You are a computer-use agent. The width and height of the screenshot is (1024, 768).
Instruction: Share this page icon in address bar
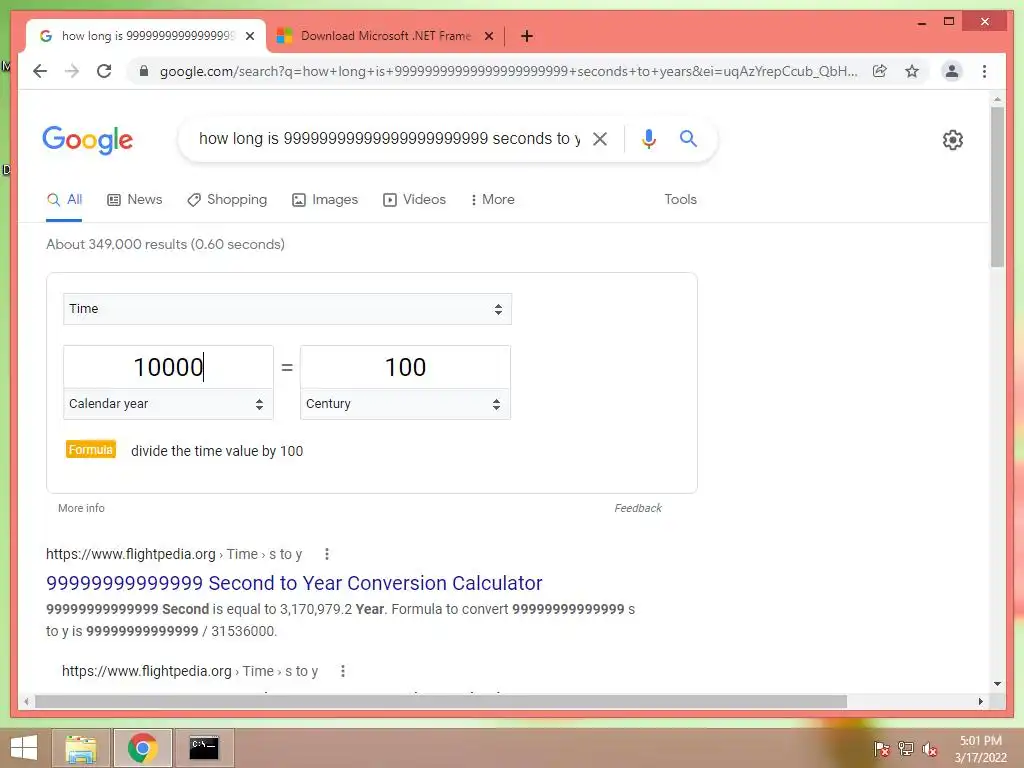[x=880, y=71]
